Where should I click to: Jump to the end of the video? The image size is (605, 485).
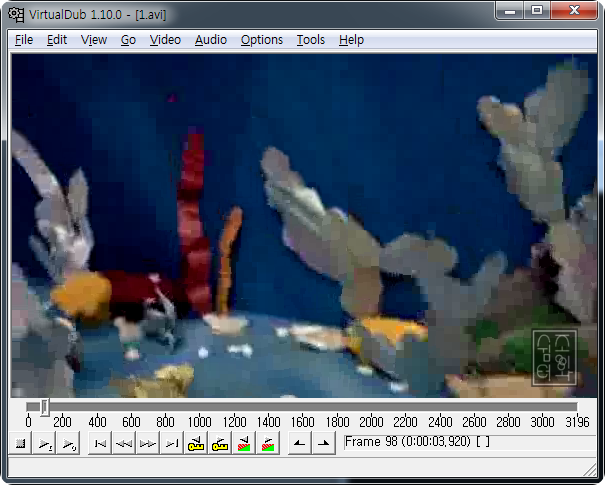(x=172, y=443)
